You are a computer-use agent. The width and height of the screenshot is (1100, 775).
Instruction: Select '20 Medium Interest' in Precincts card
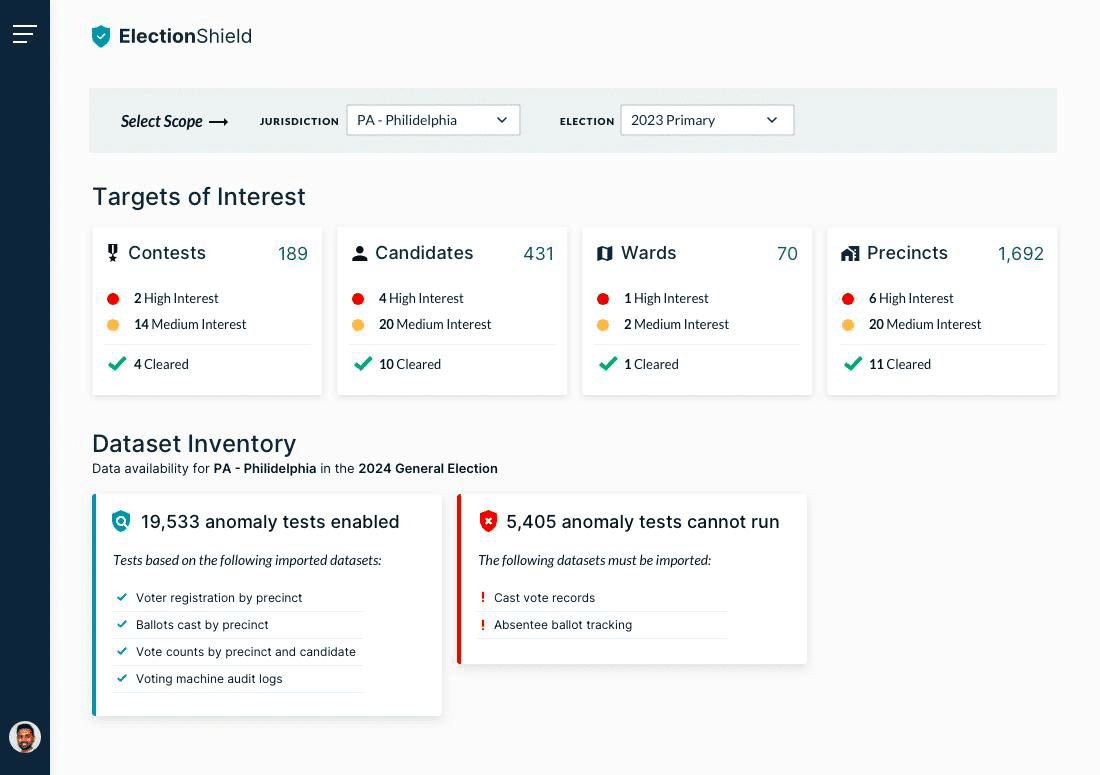pos(925,324)
